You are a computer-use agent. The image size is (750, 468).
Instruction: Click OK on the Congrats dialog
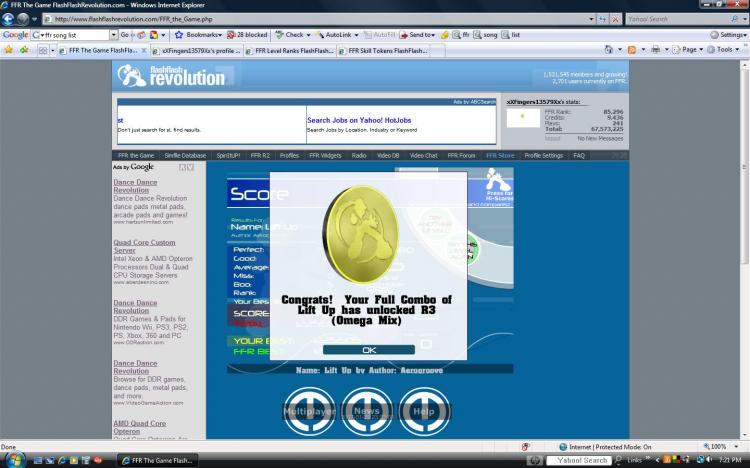[369, 350]
